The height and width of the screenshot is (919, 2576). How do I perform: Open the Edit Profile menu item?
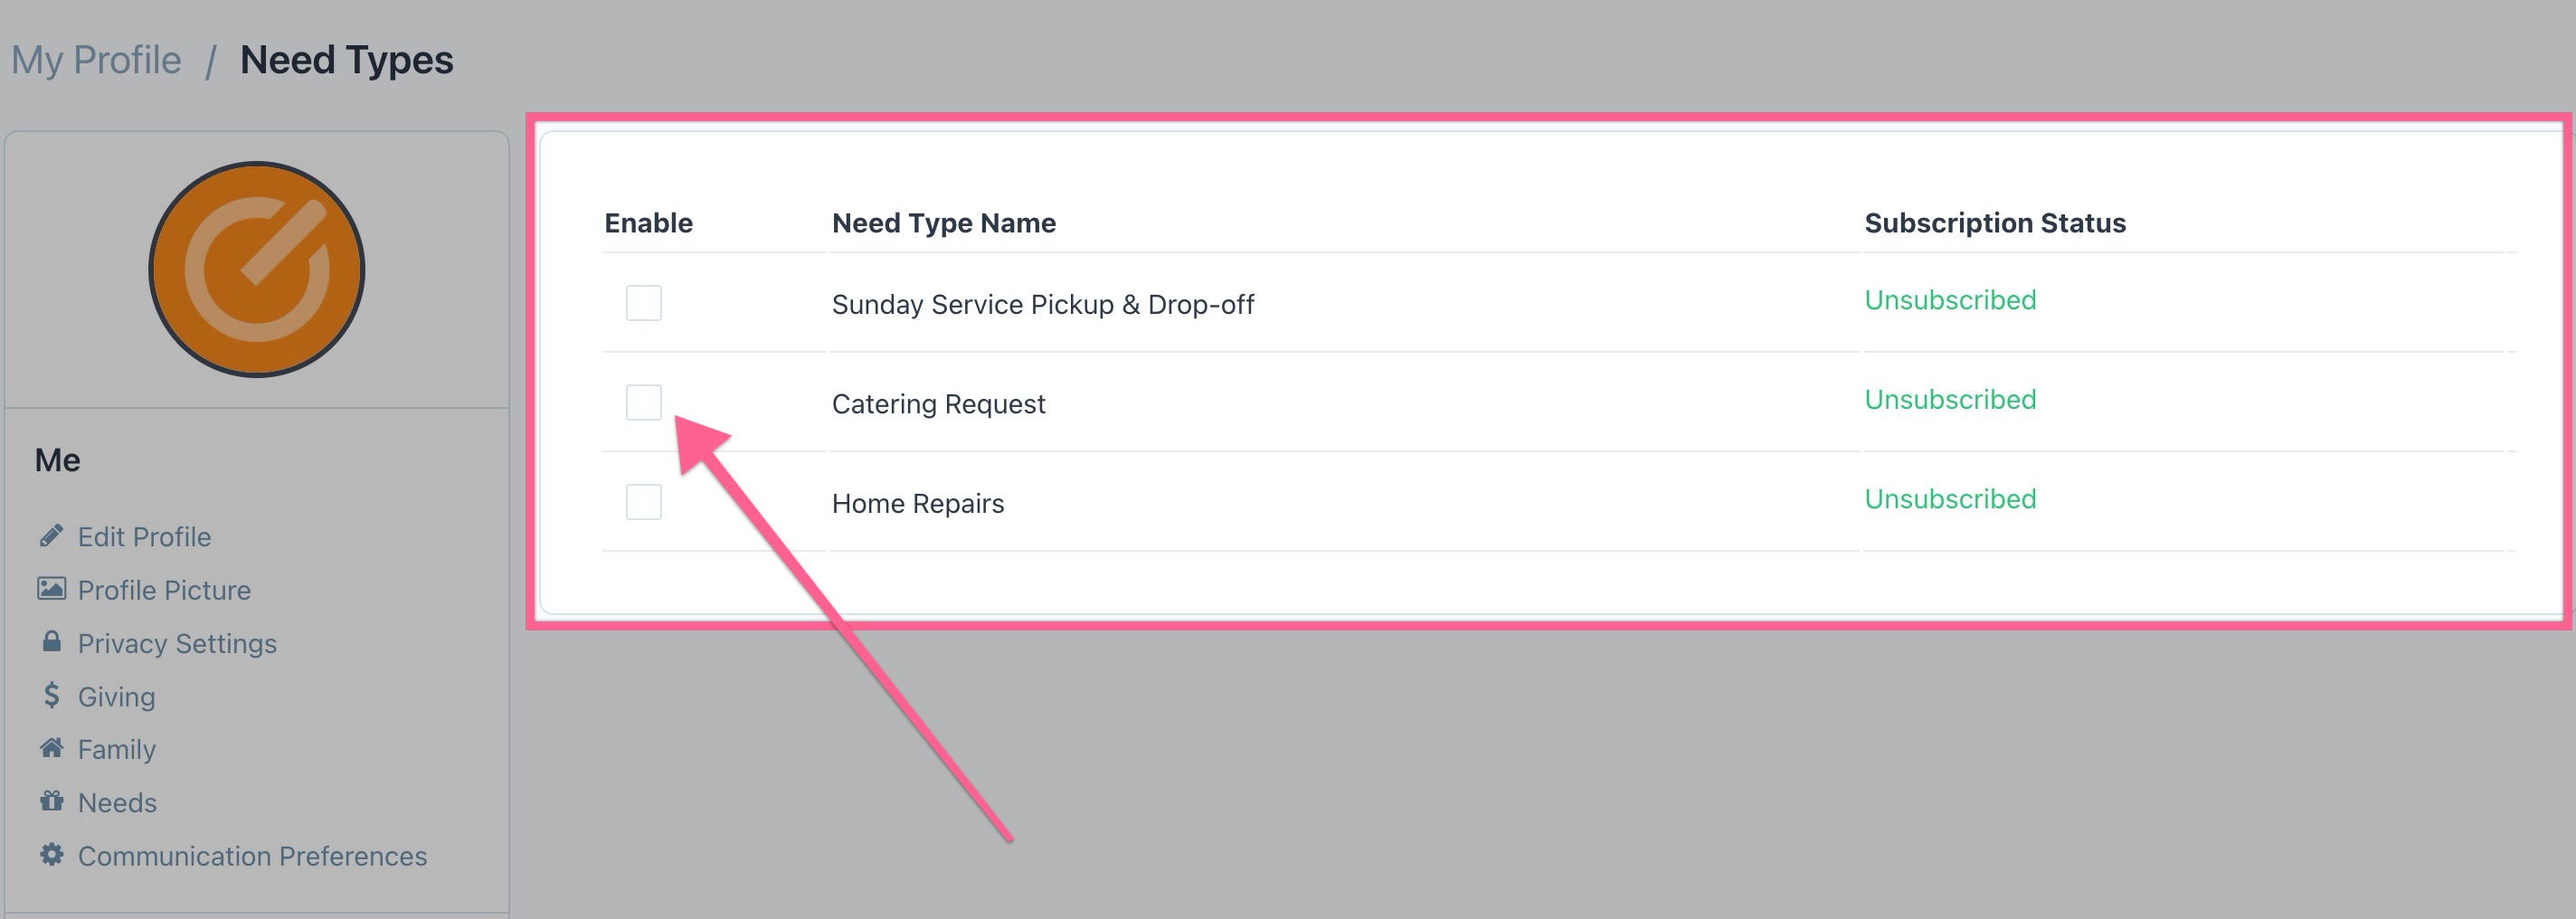click(144, 537)
